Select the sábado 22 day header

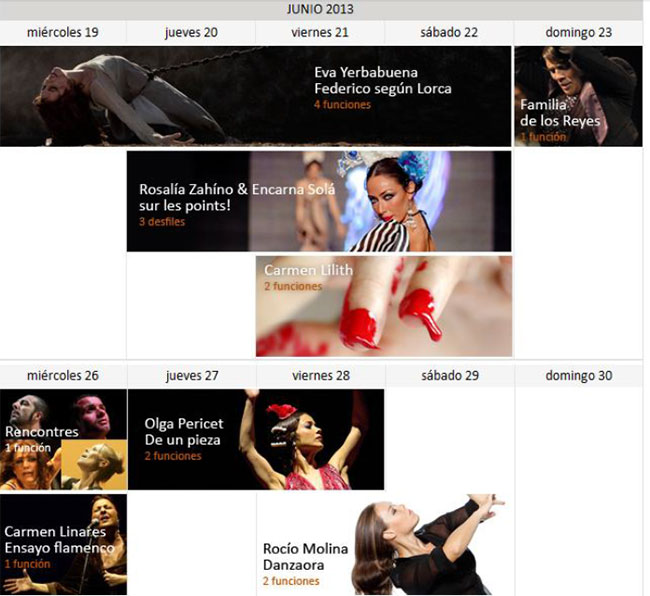click(449, 32)
